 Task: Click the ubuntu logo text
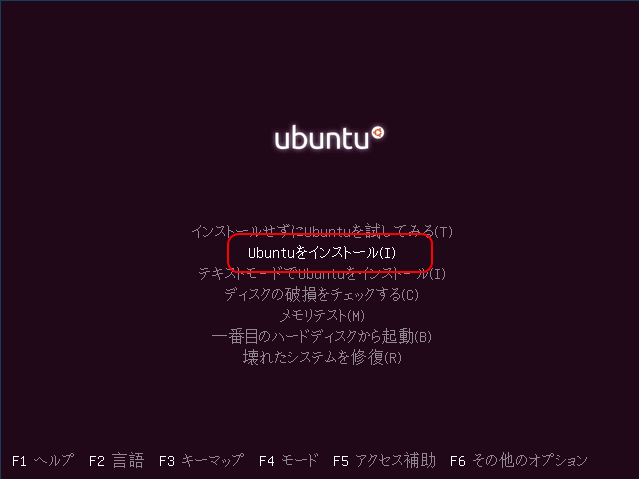pyautogui.click(x=322, y=138)
